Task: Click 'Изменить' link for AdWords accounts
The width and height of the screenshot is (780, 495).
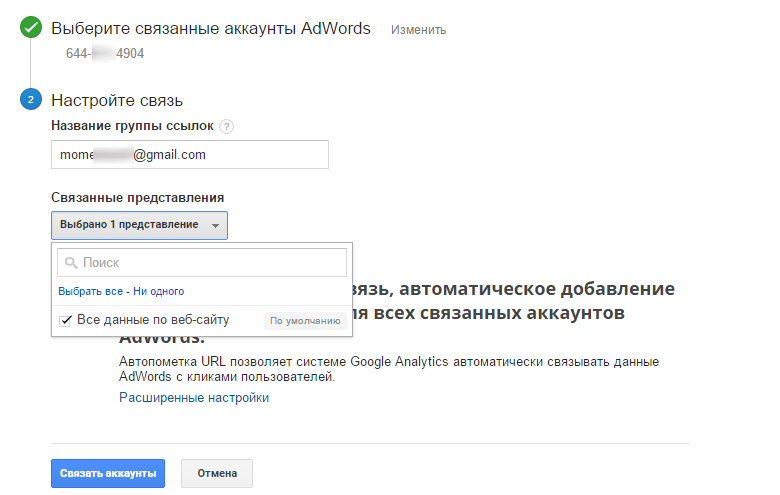Action: pyautogui.click(x=418, y=30)
